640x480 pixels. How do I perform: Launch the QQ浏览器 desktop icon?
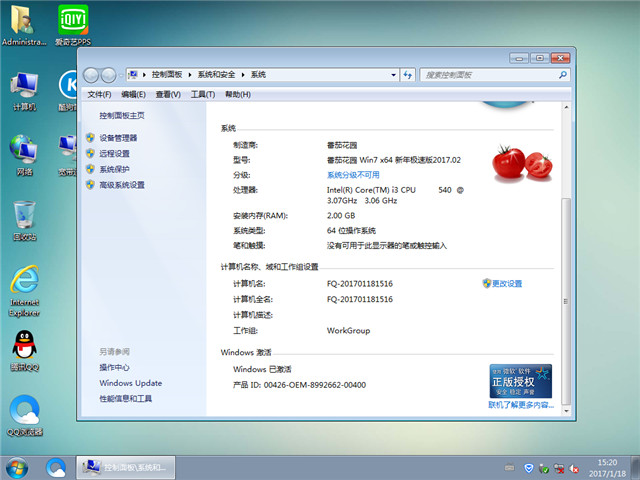(x=24, y=416)
